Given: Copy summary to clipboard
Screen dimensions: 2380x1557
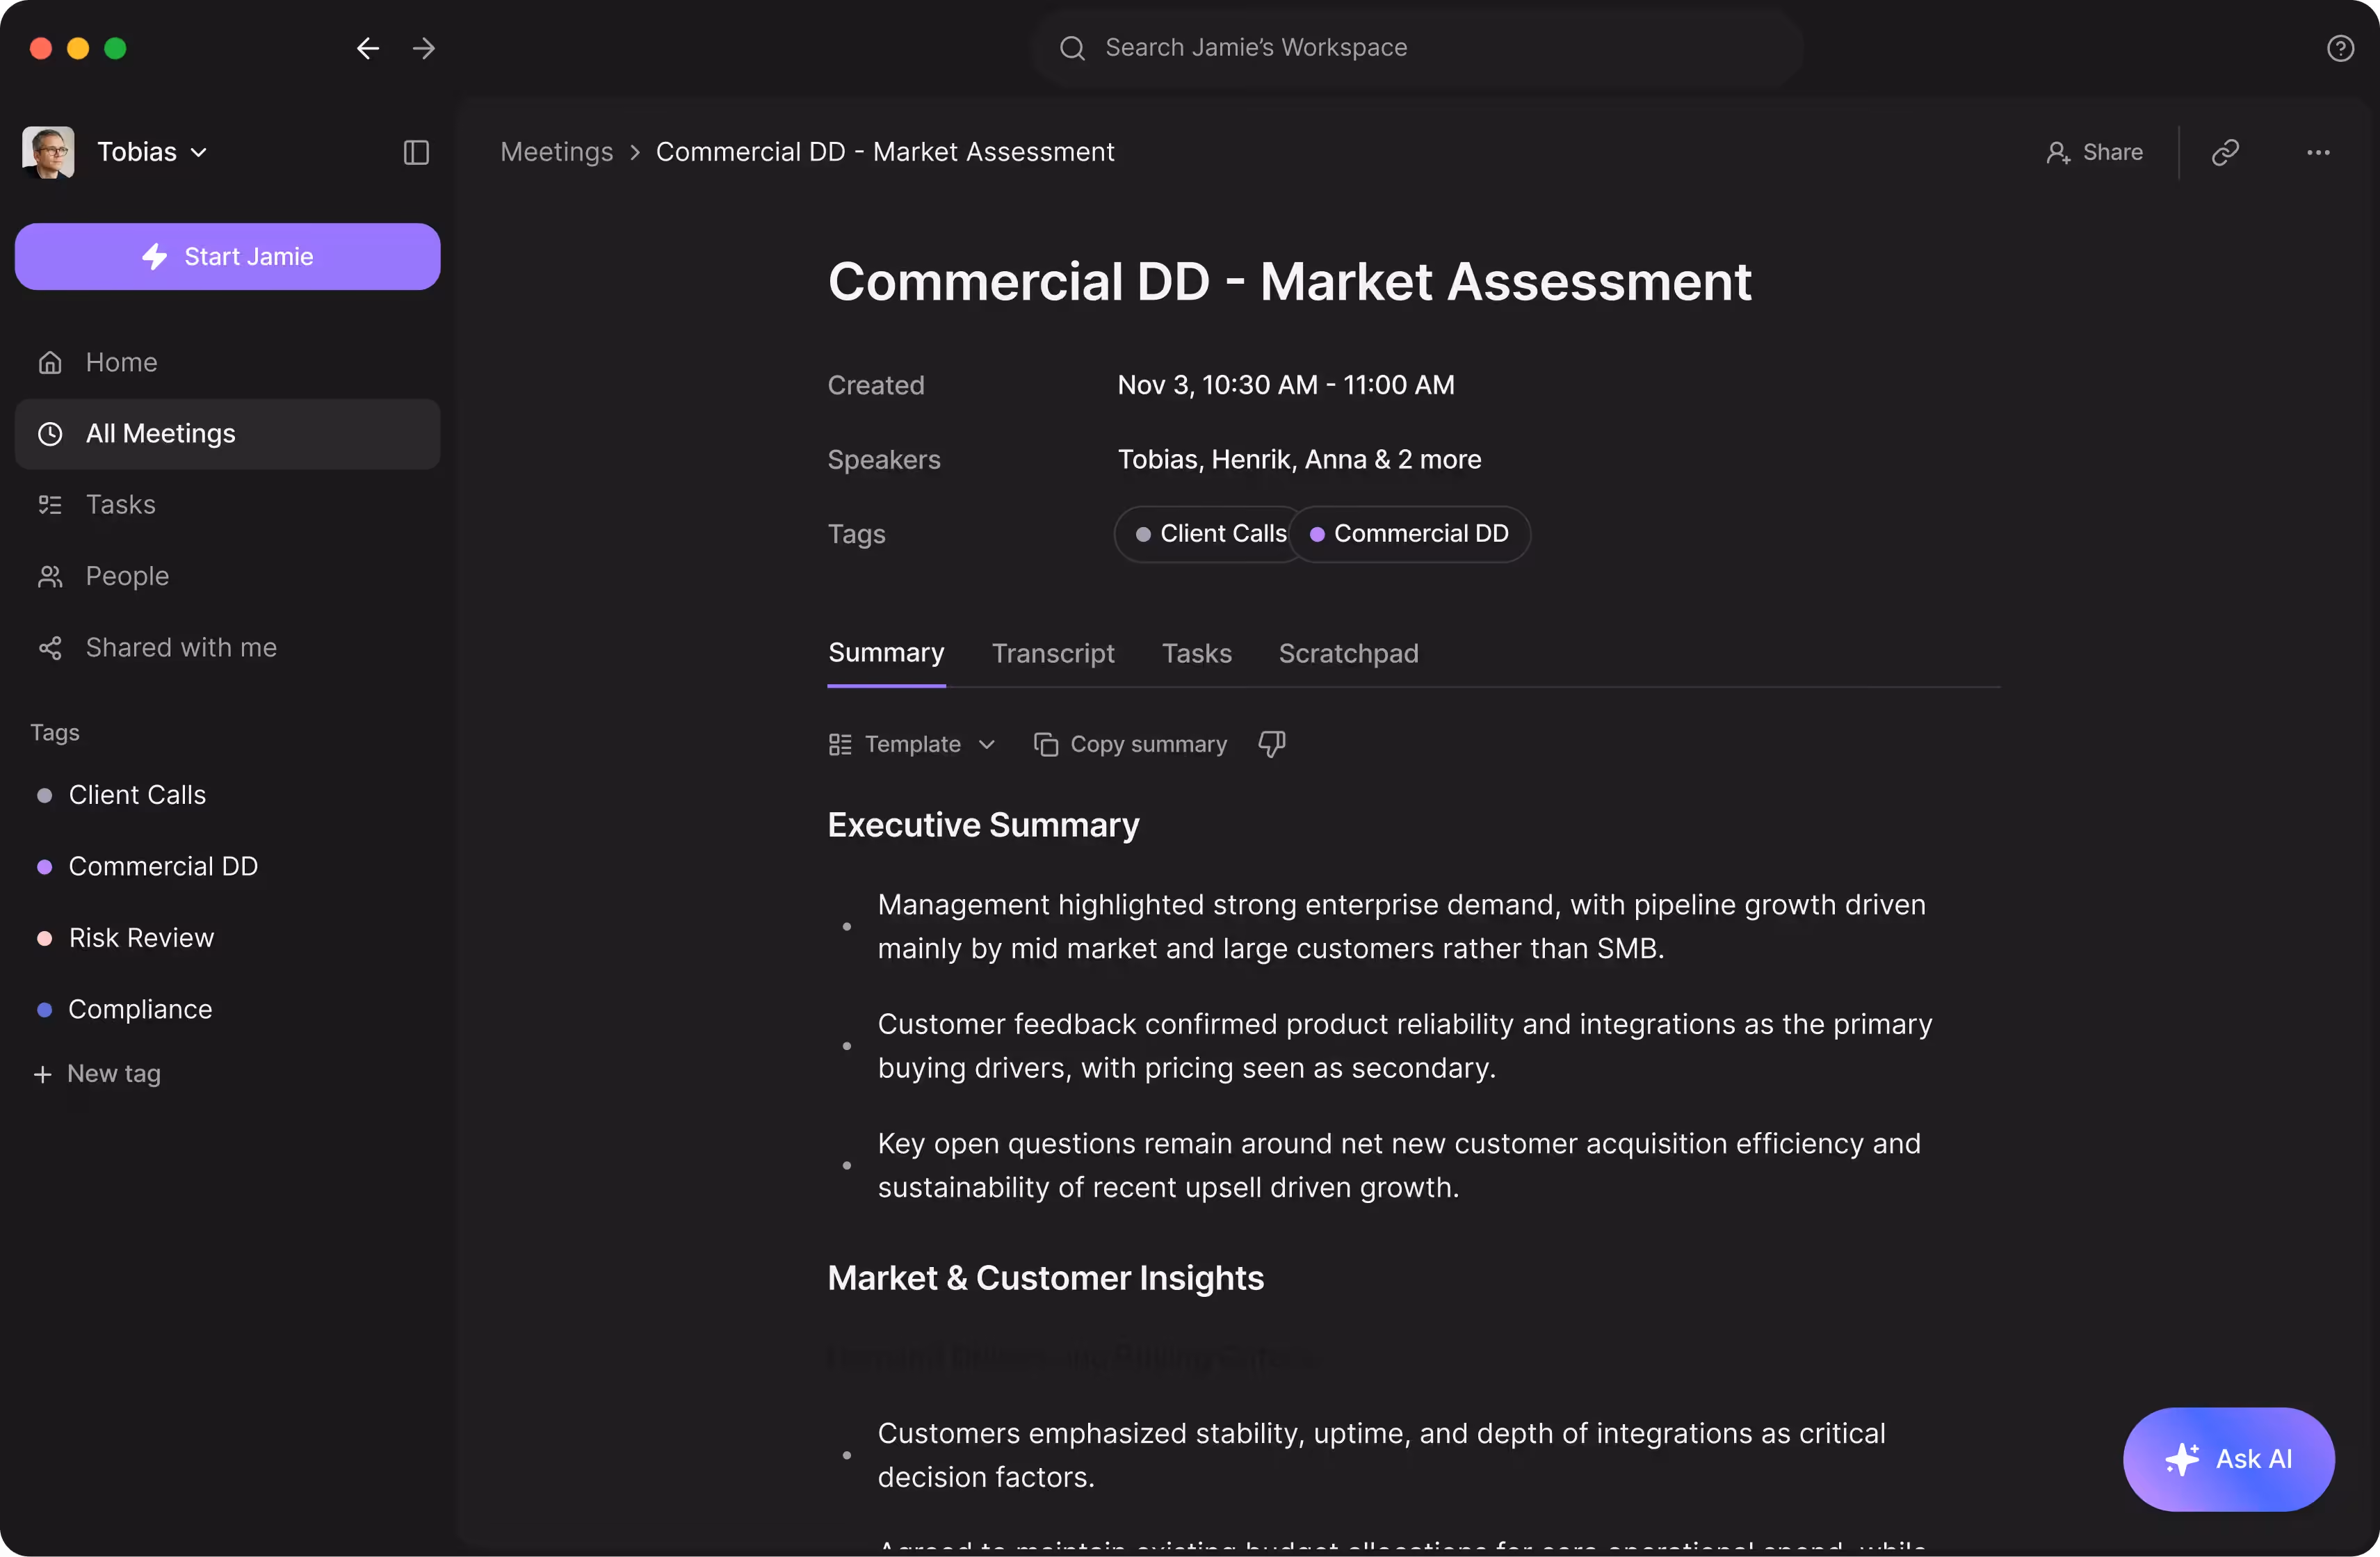Looking at the screenshot, I should point(1130,744).
